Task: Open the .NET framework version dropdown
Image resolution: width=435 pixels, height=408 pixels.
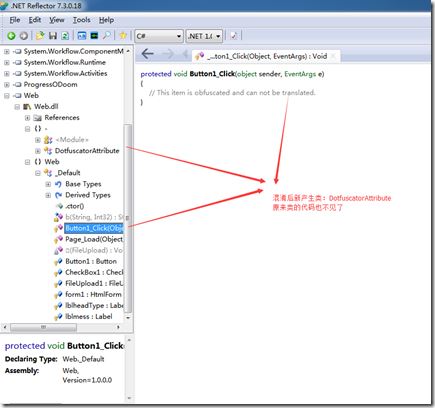Action: point(204,36)
